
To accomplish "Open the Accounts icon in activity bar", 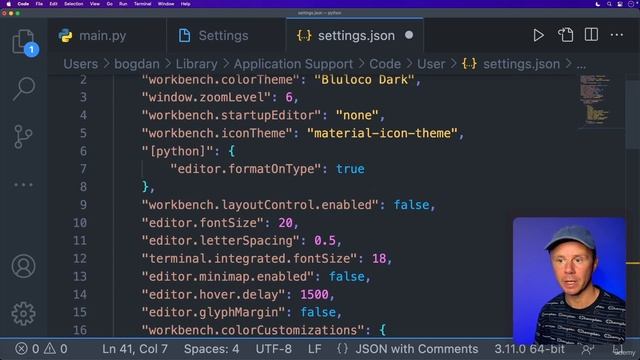I will tap(23, 266).
